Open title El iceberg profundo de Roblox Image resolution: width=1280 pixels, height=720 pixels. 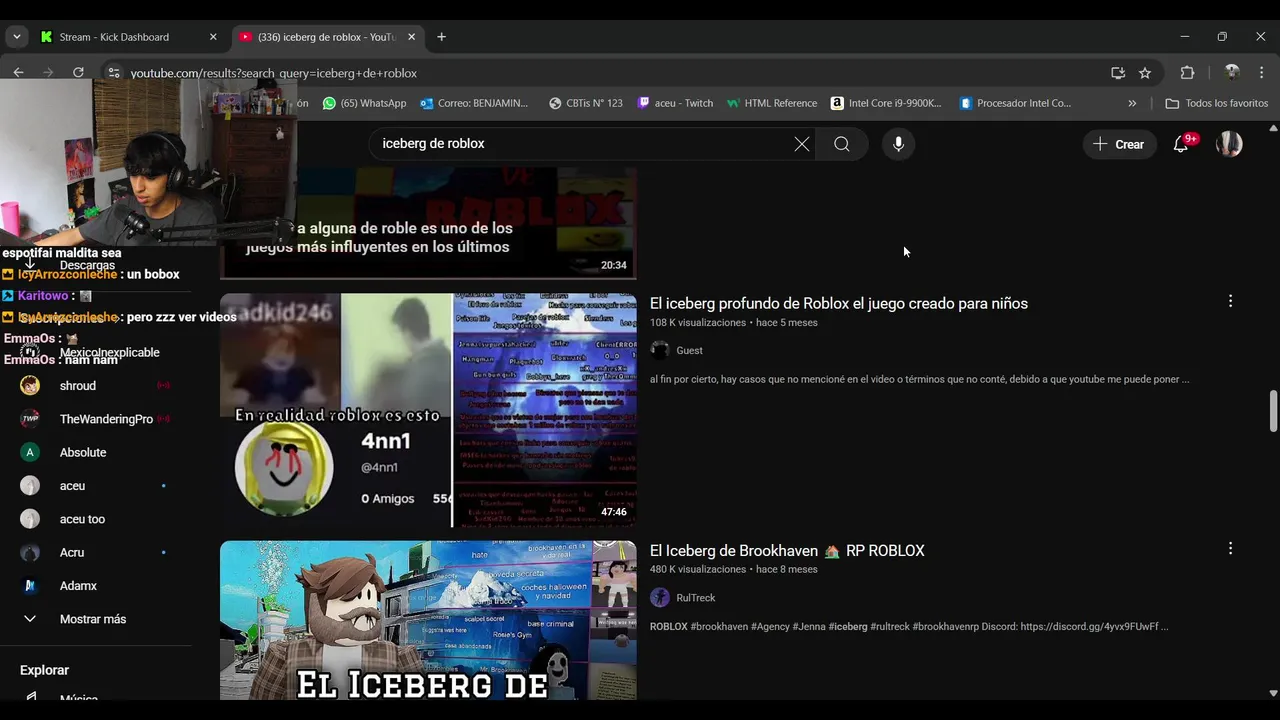point(839,303)
